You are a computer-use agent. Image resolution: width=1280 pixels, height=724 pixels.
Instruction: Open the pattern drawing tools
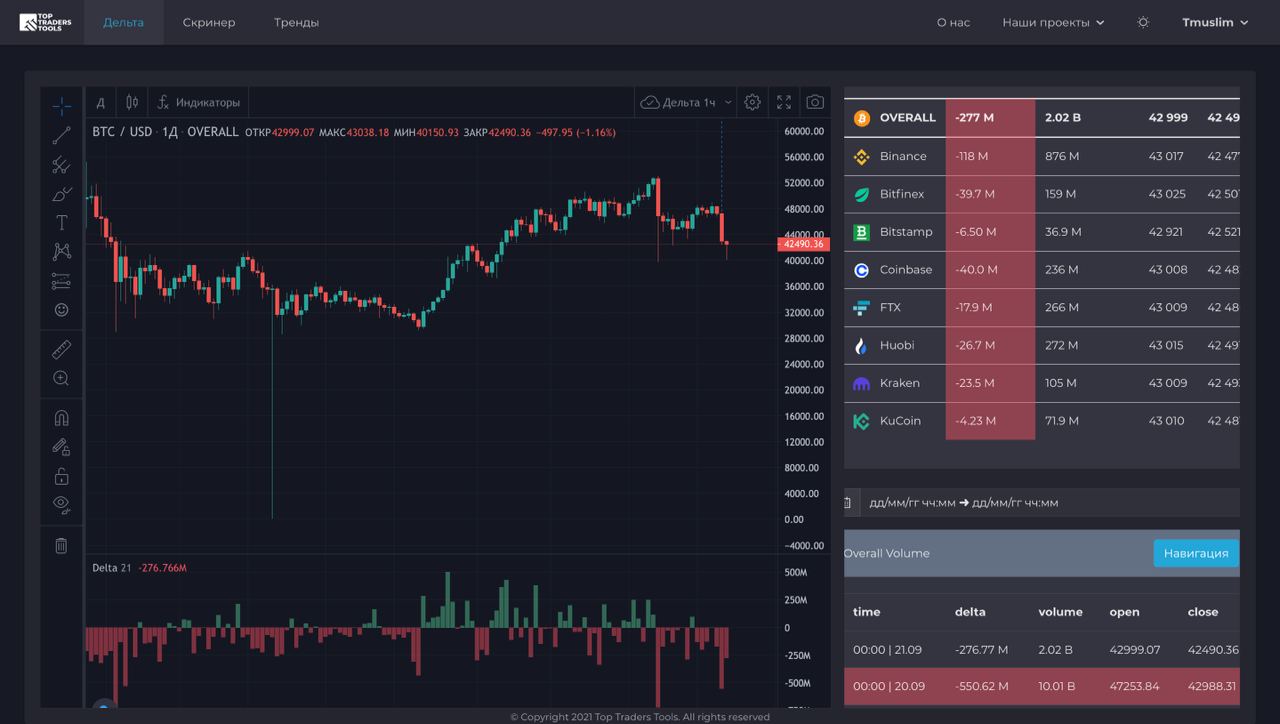click(x=61, y=252)
